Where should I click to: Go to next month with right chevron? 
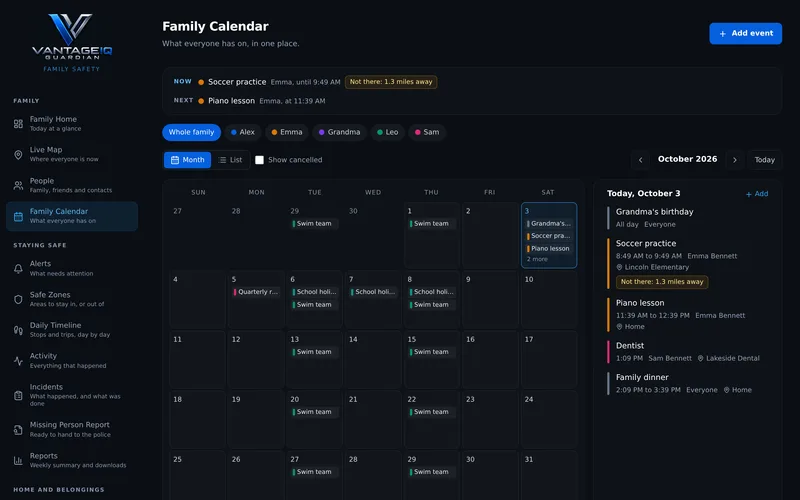[735, 160]
